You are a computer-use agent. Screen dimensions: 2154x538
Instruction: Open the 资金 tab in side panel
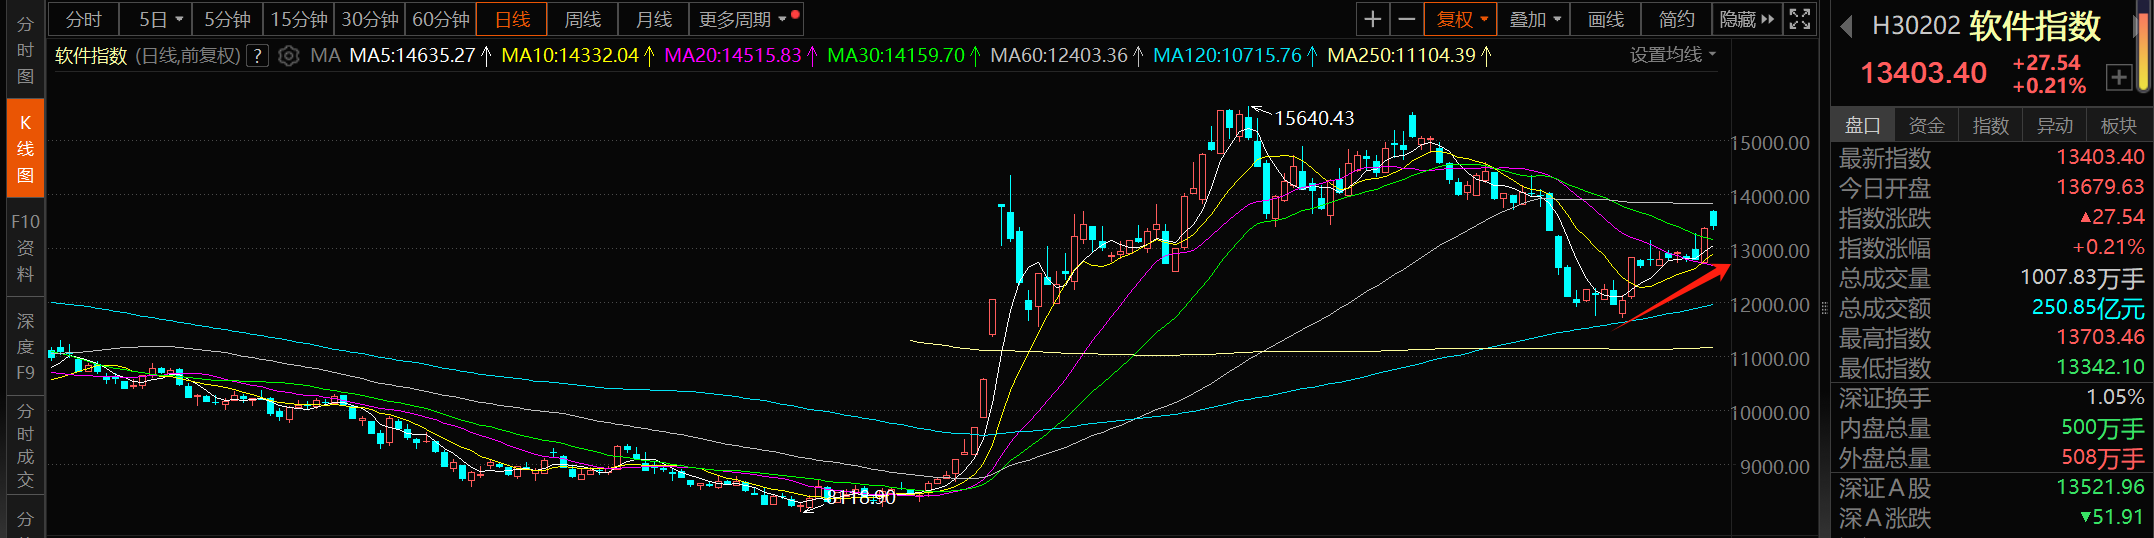point(1926,125)
